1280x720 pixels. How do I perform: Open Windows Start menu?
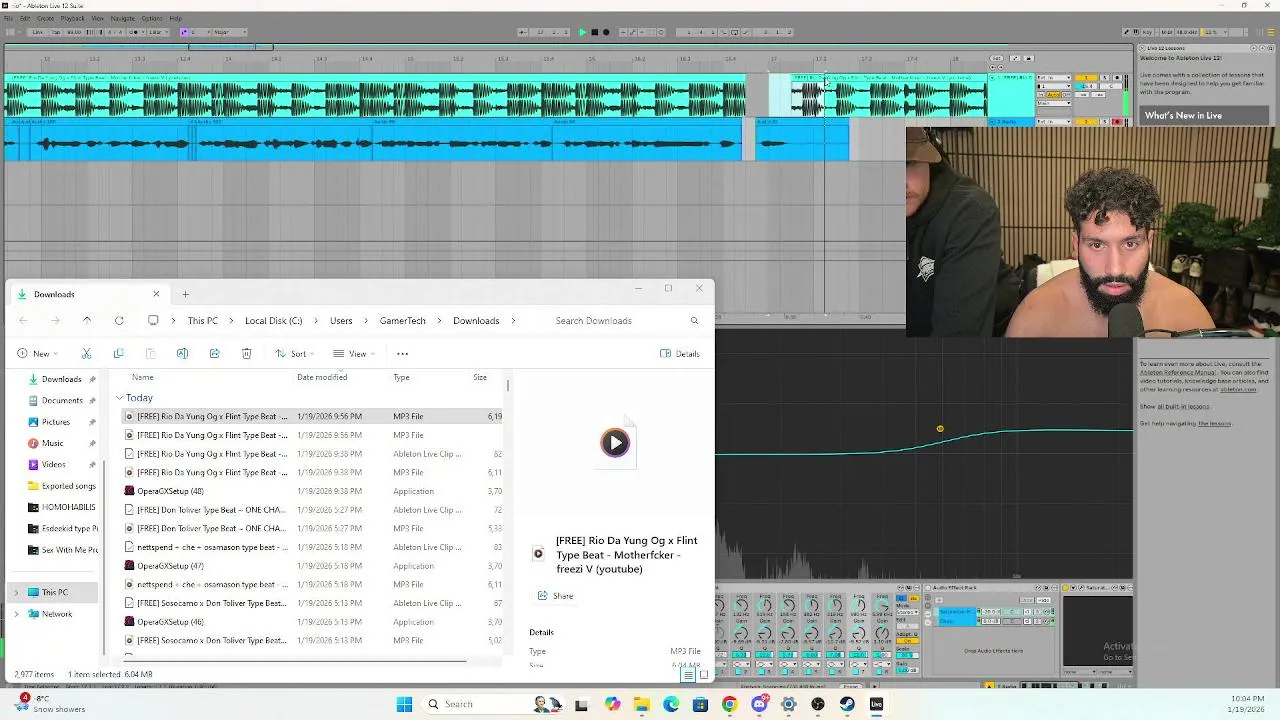click(x=404, y=704)
